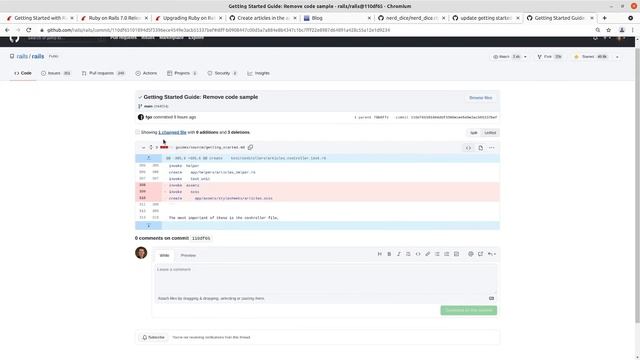Click the GitHub search field

63,38
